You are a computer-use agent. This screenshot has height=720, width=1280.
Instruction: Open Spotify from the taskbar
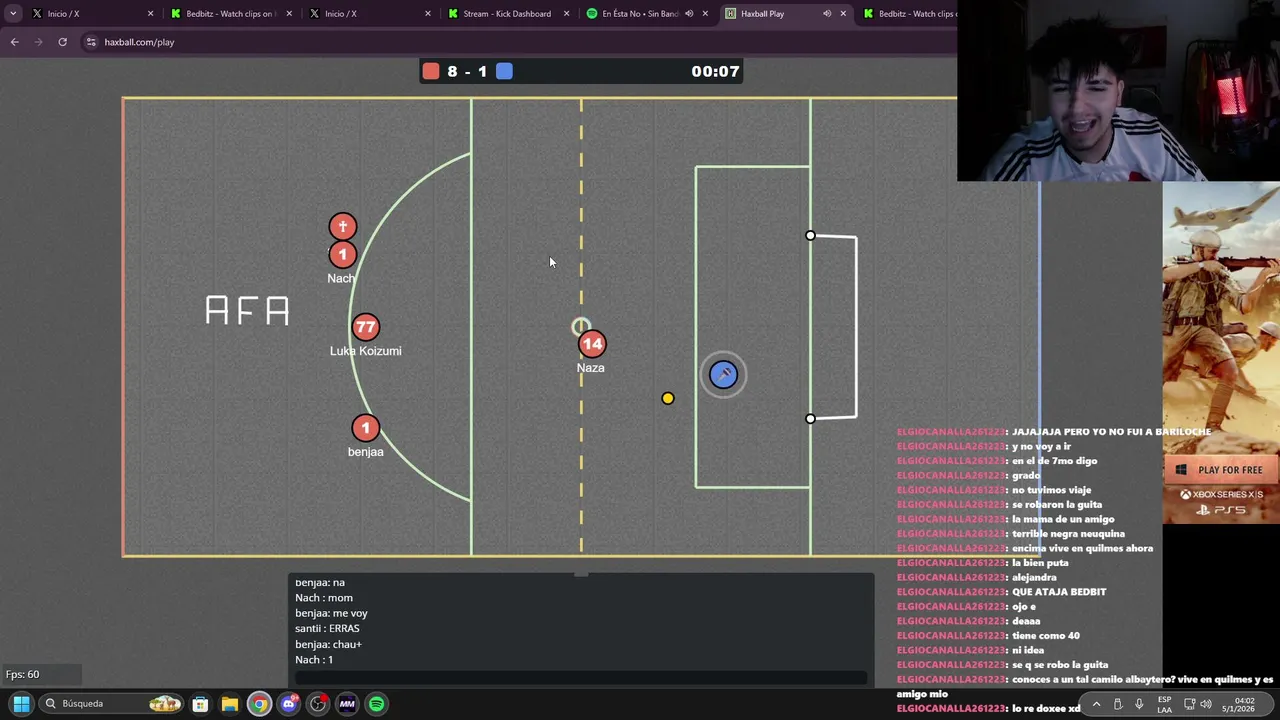point(376,704)
